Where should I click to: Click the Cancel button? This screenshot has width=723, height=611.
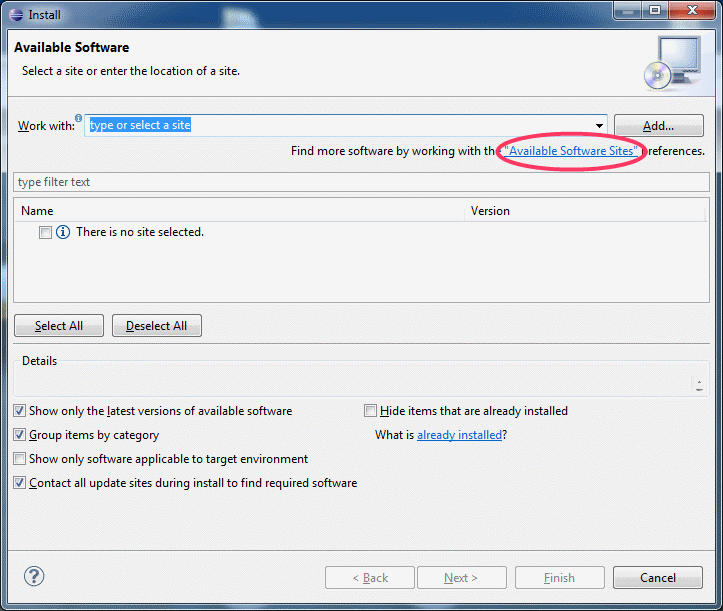[x=658, y=577]
